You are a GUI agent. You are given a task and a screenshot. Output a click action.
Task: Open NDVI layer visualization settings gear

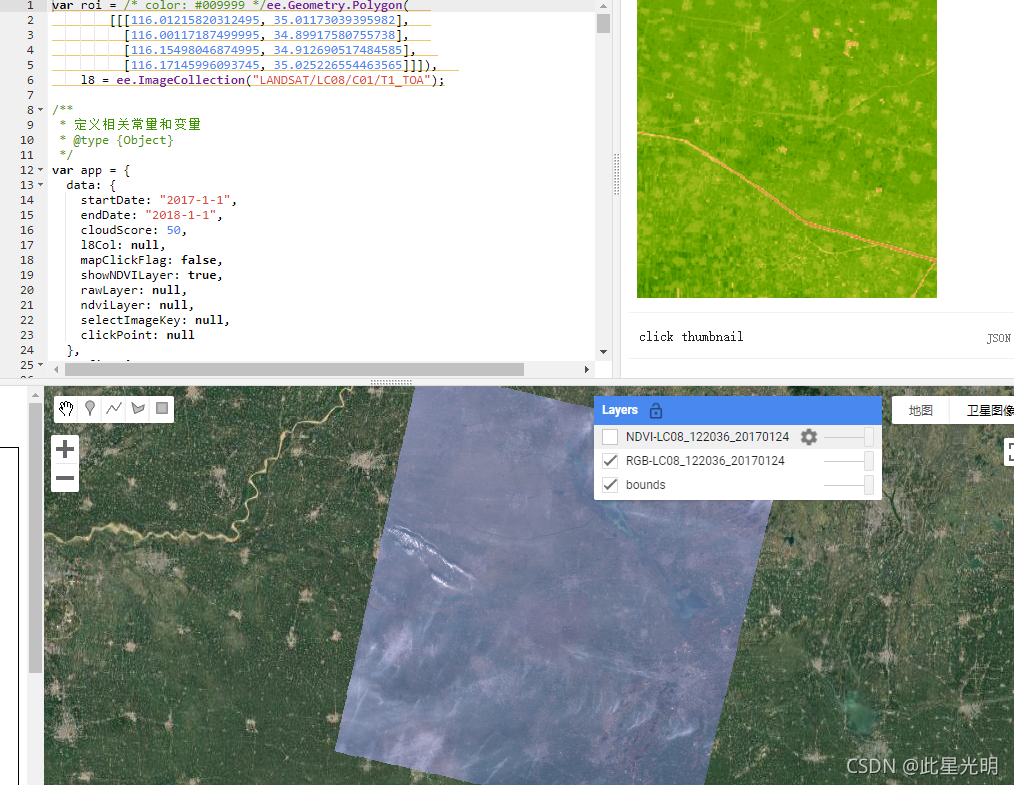tap(808, 437)
